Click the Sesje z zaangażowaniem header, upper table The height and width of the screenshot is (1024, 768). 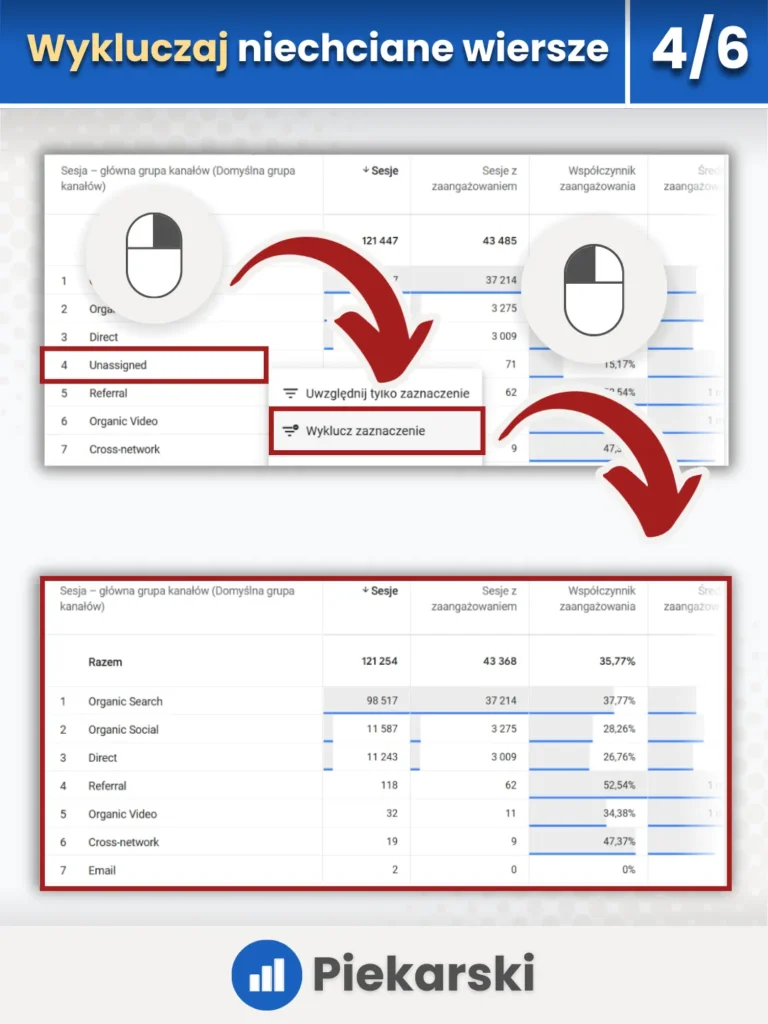pyautogui.click(x=474, y=178)
